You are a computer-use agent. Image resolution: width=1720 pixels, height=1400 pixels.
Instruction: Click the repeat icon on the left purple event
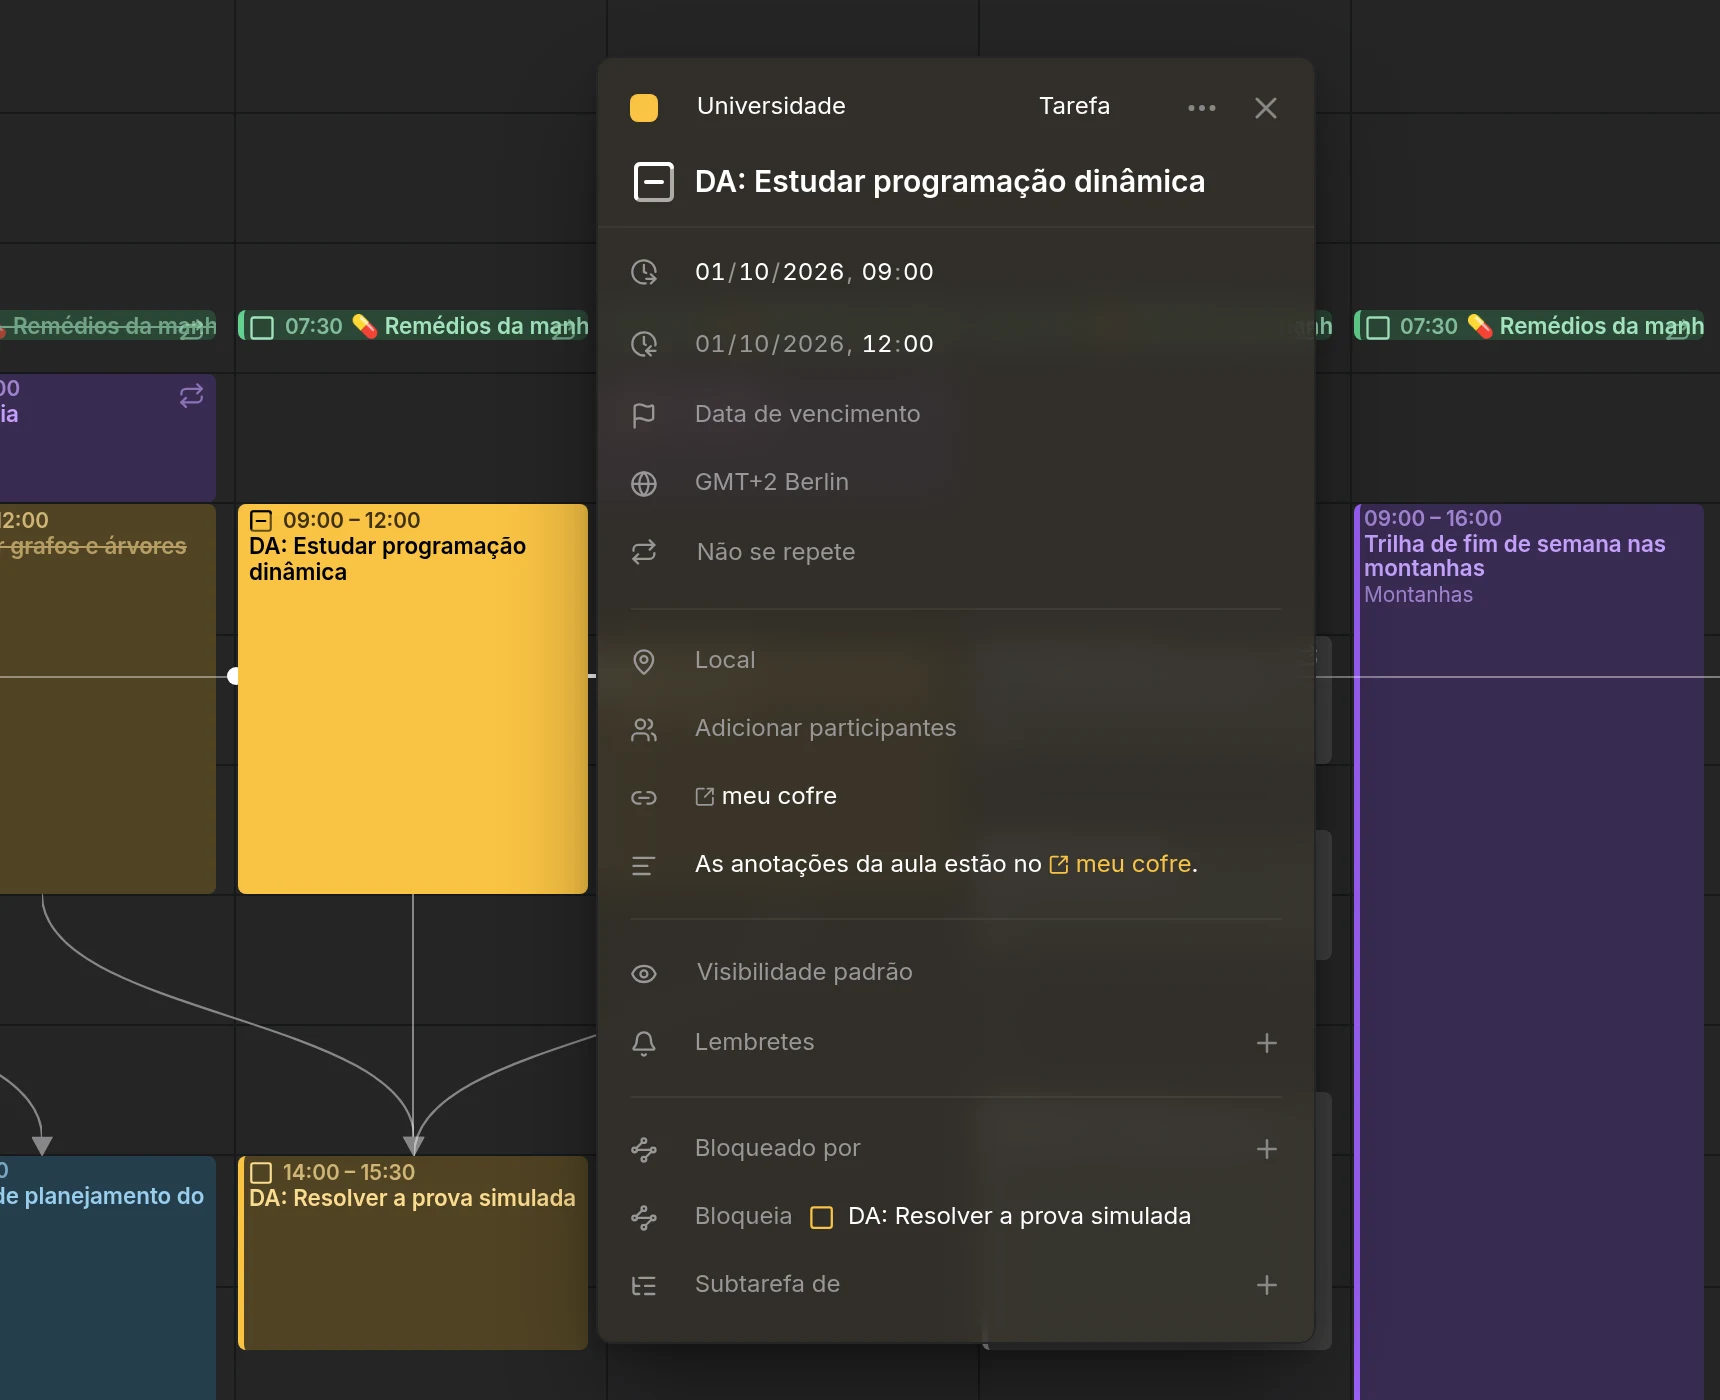[x=191, y=396]
